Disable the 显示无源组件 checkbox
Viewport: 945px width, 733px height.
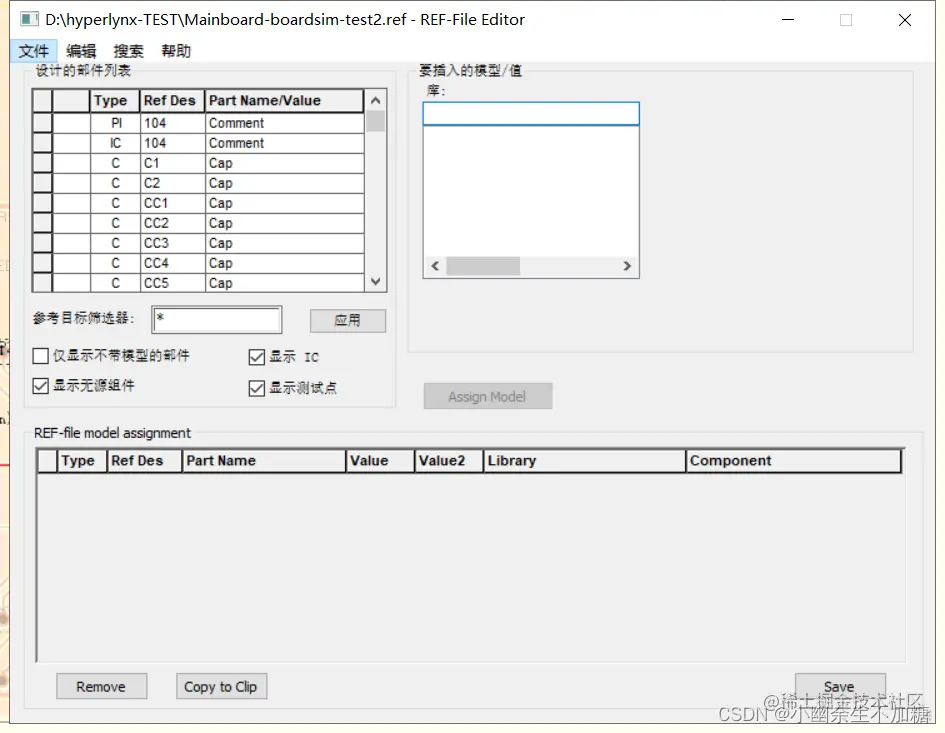tap(39, 388)
